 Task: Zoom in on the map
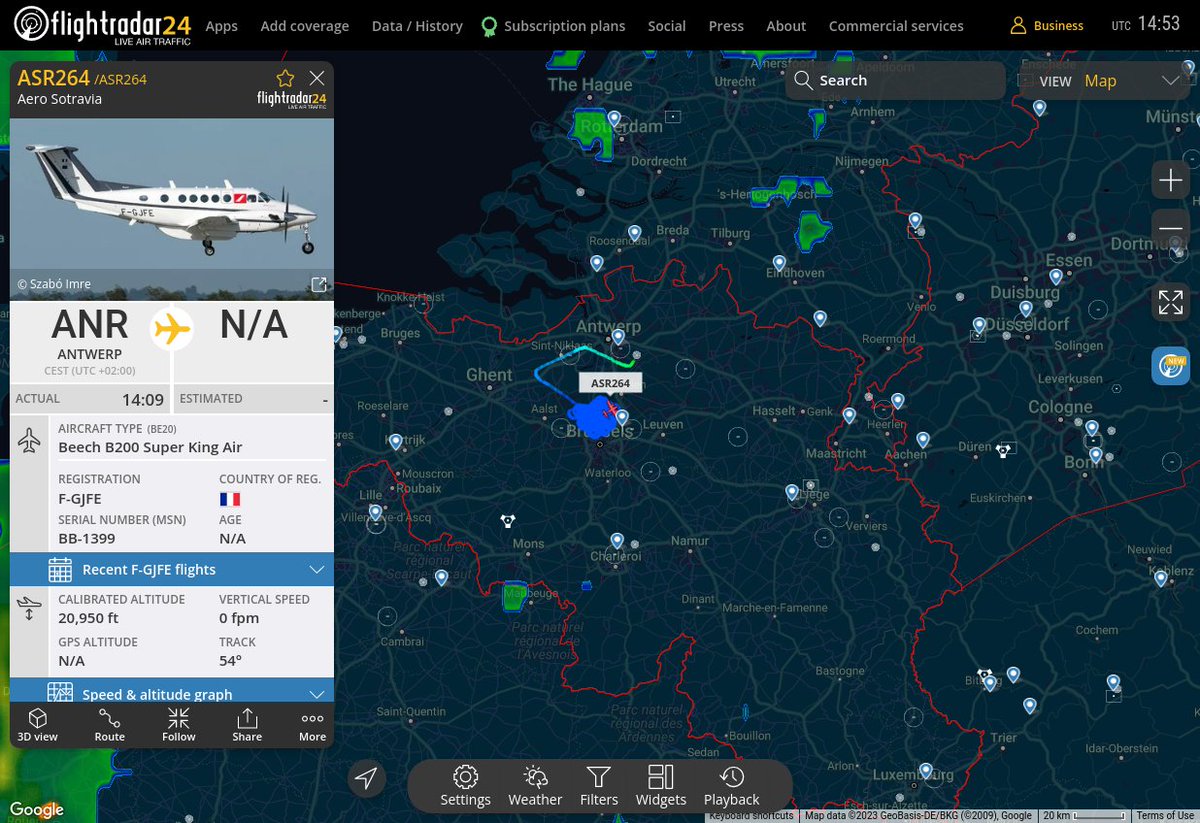[x=1171, y=181]
